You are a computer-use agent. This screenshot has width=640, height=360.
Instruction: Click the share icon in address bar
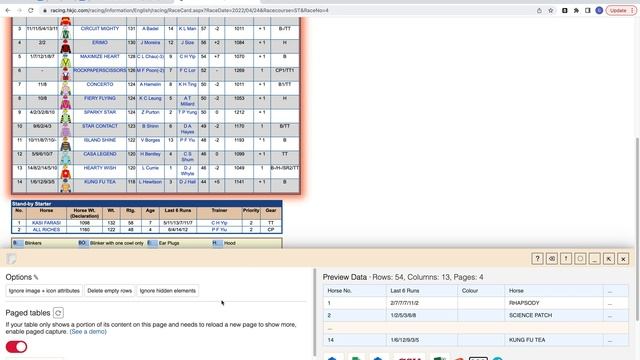tap(539, 10)
